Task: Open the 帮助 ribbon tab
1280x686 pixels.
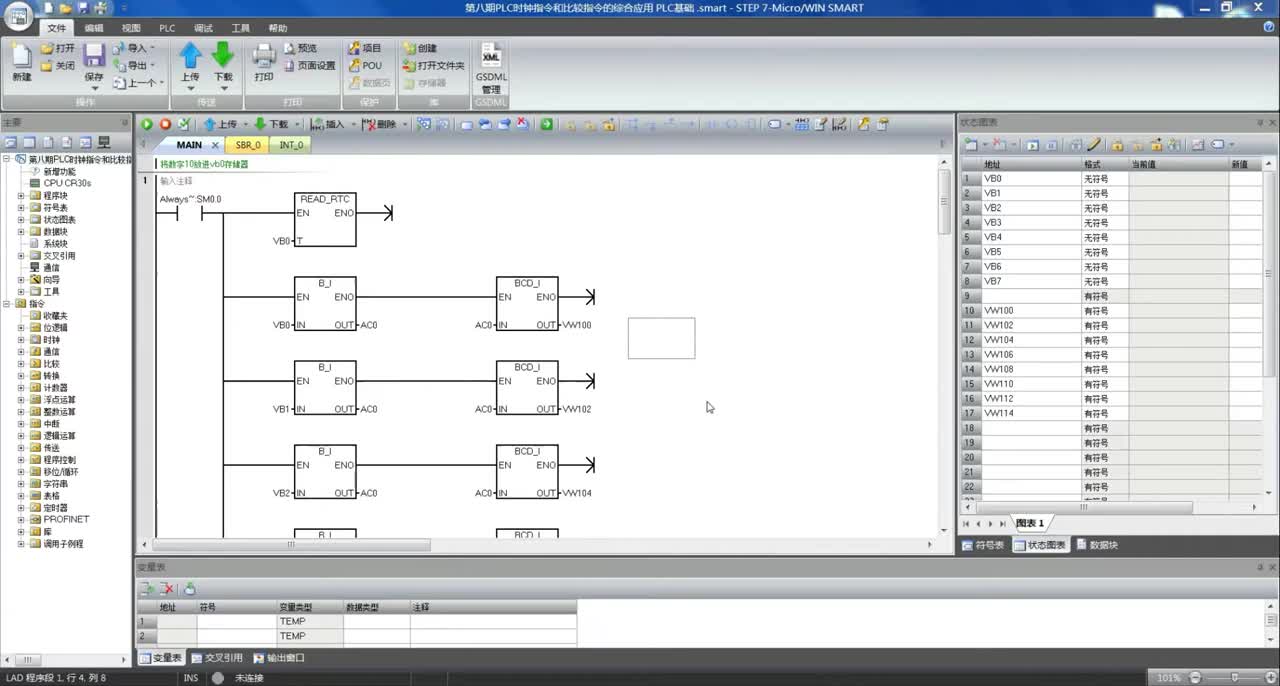Action: [278, 28]
